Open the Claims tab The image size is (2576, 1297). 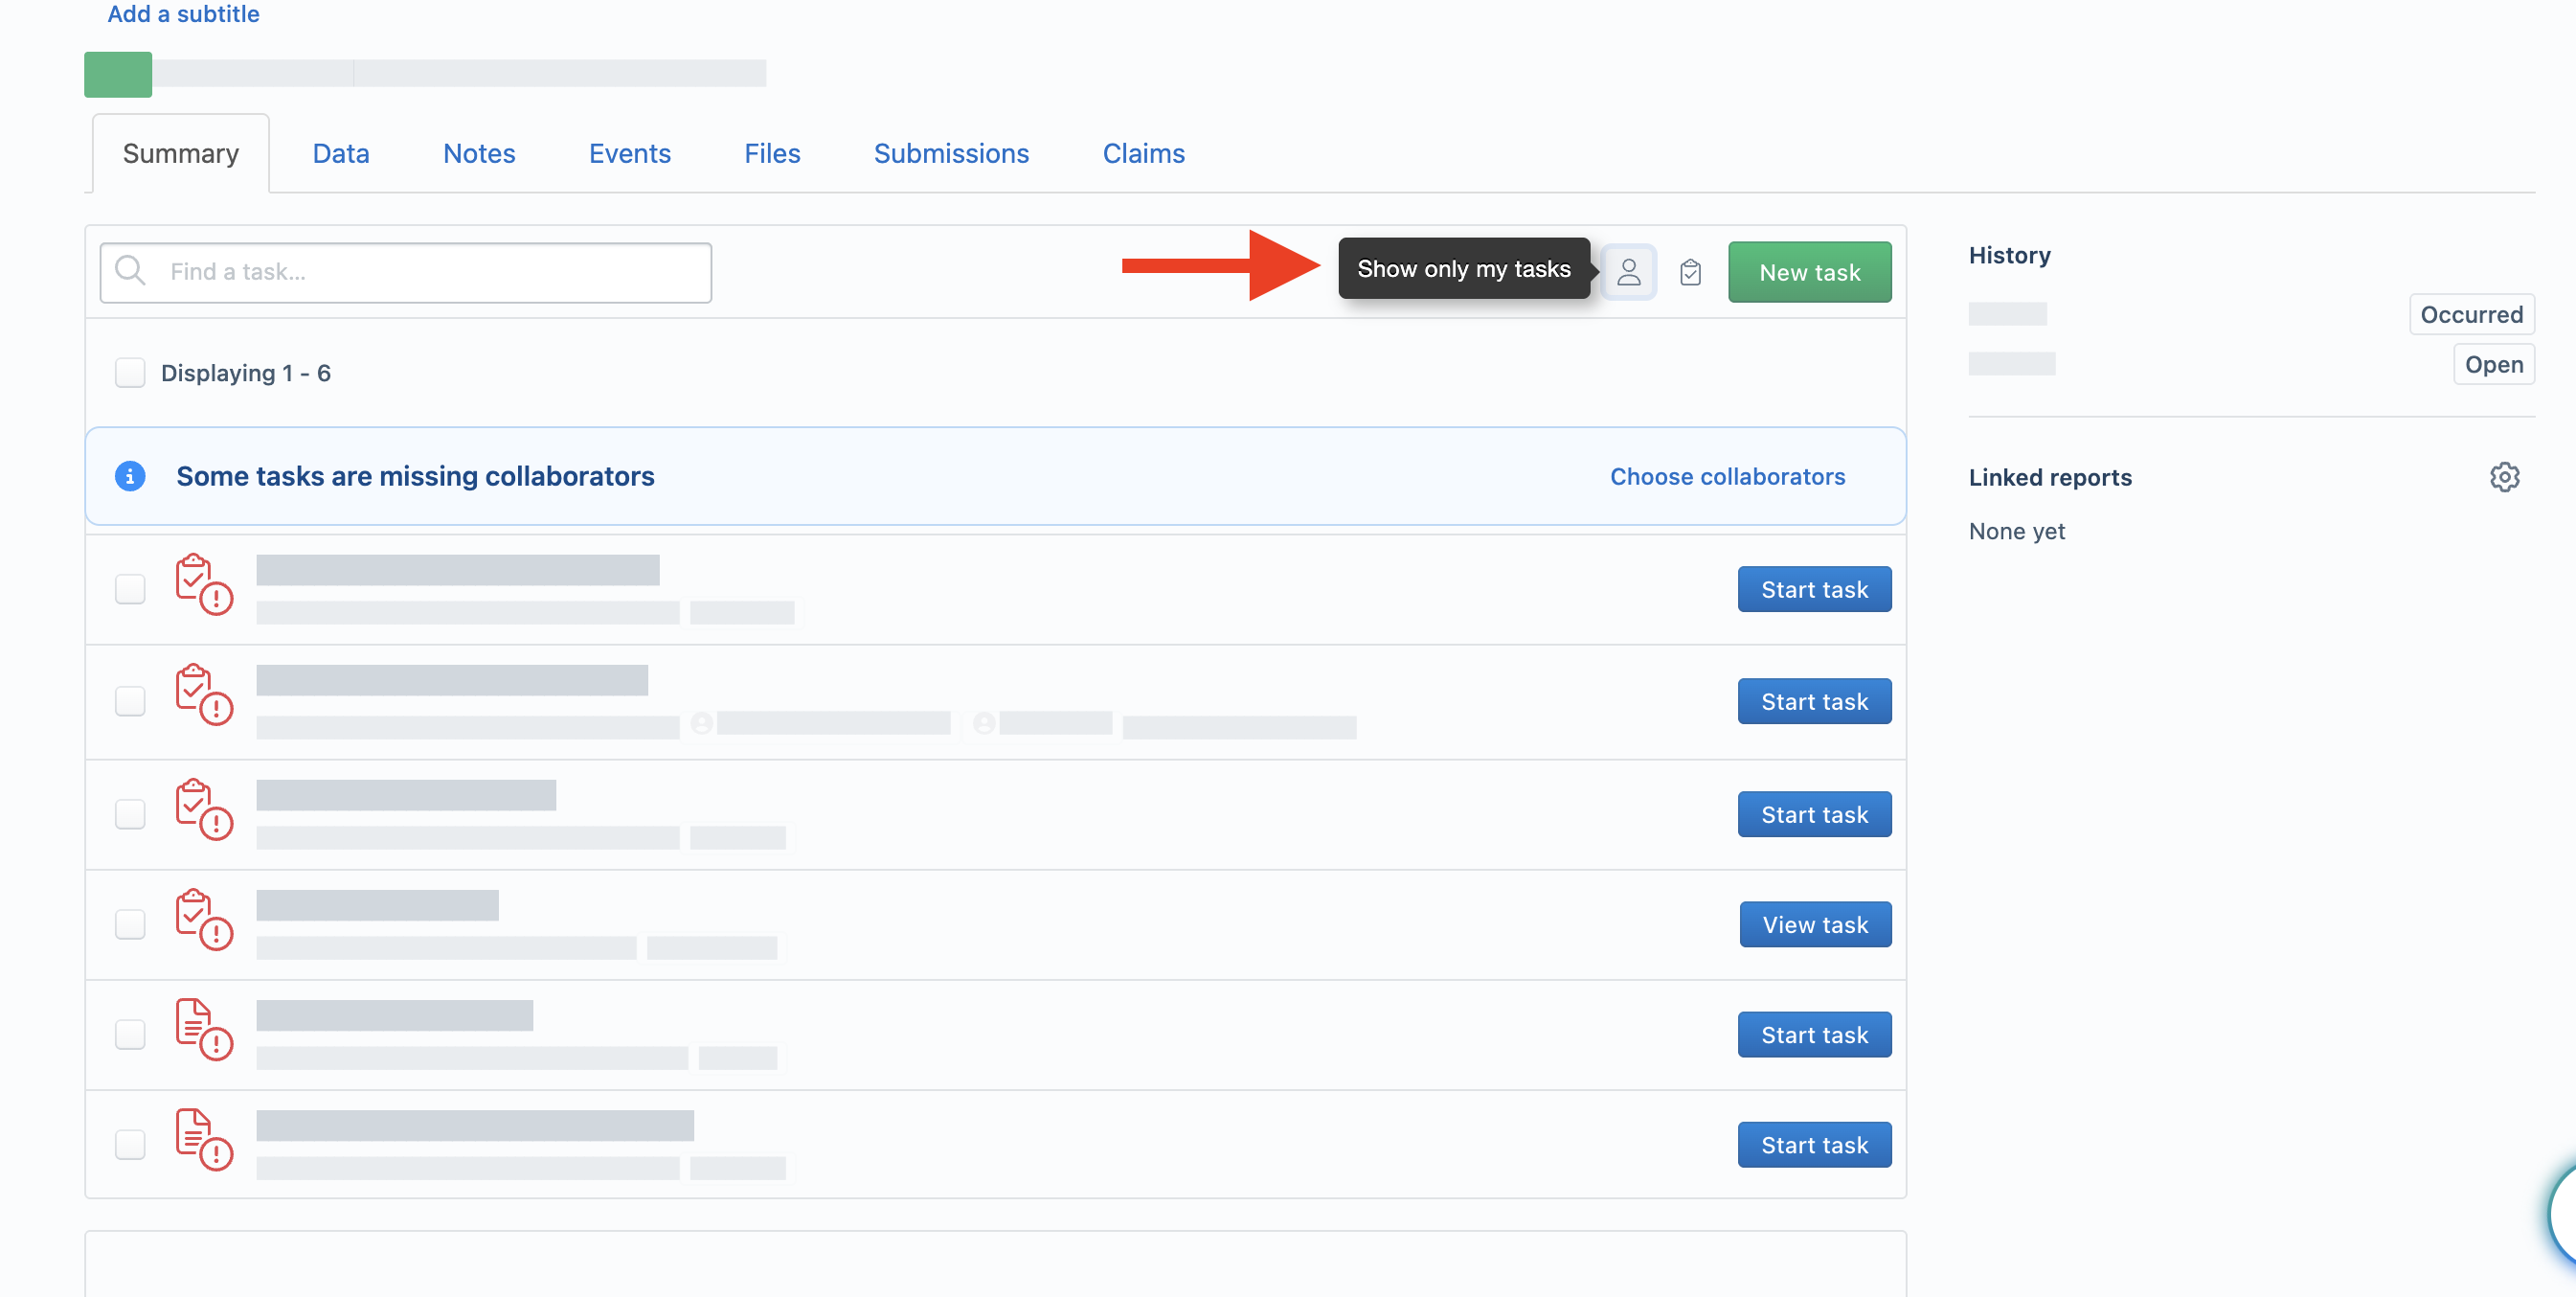pyautogui.click(x=1143, y=154)
